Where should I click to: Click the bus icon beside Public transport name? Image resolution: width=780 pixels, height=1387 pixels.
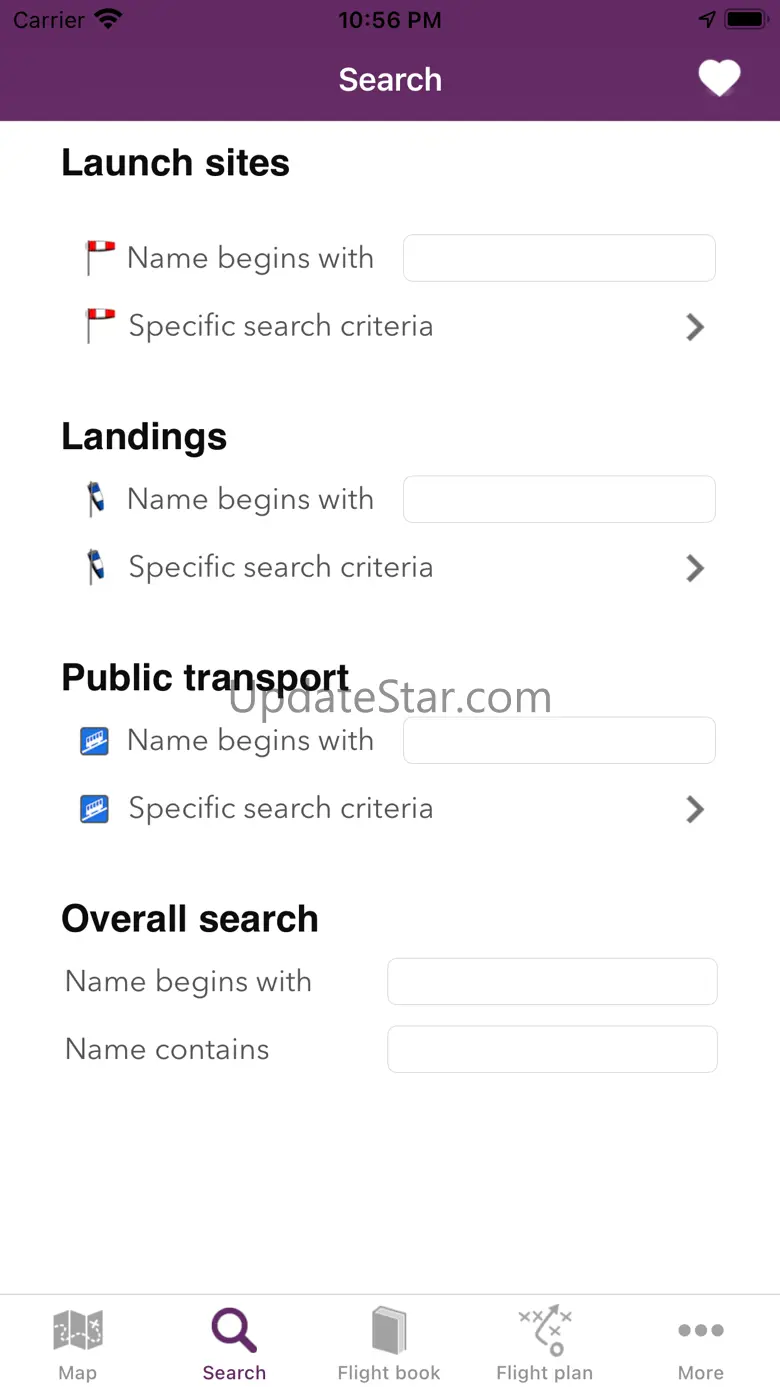(x=94, y=741)
